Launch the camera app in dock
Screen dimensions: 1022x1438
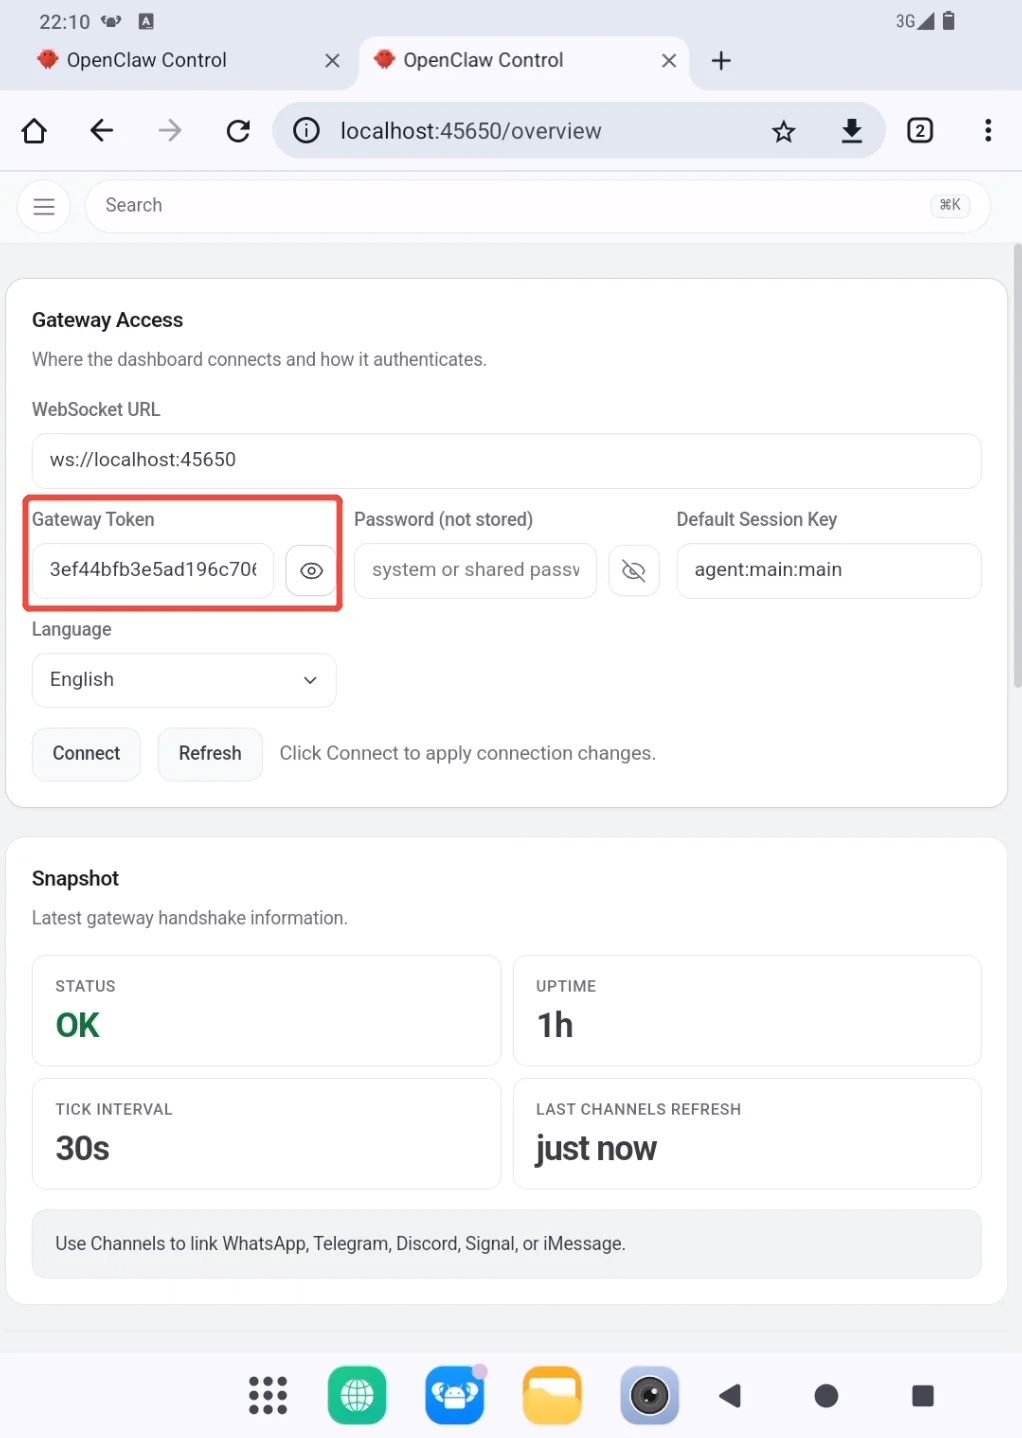(650, 1395)
